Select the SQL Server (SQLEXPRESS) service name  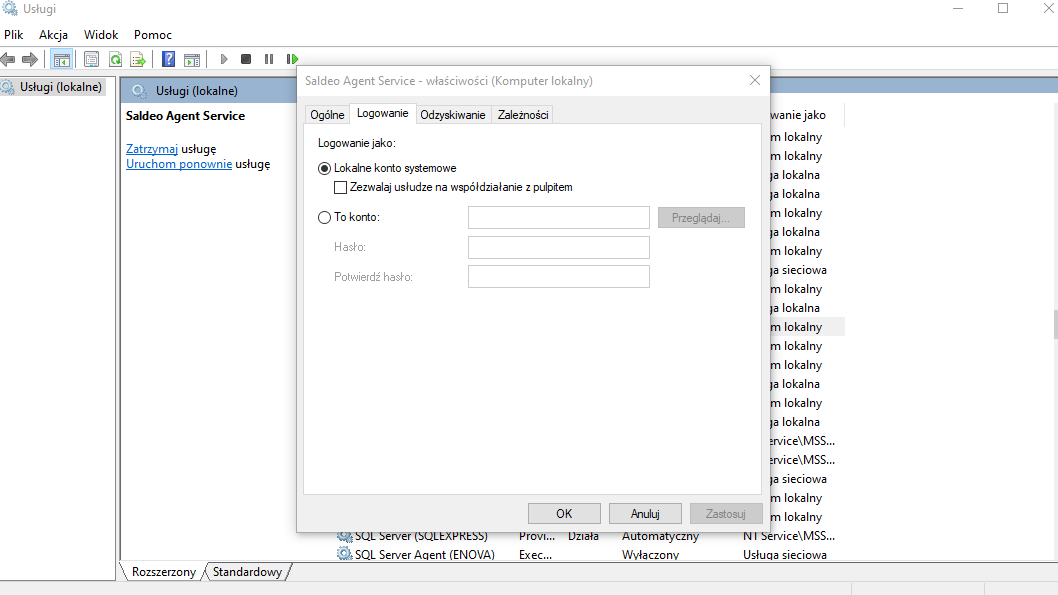[421, 536]
